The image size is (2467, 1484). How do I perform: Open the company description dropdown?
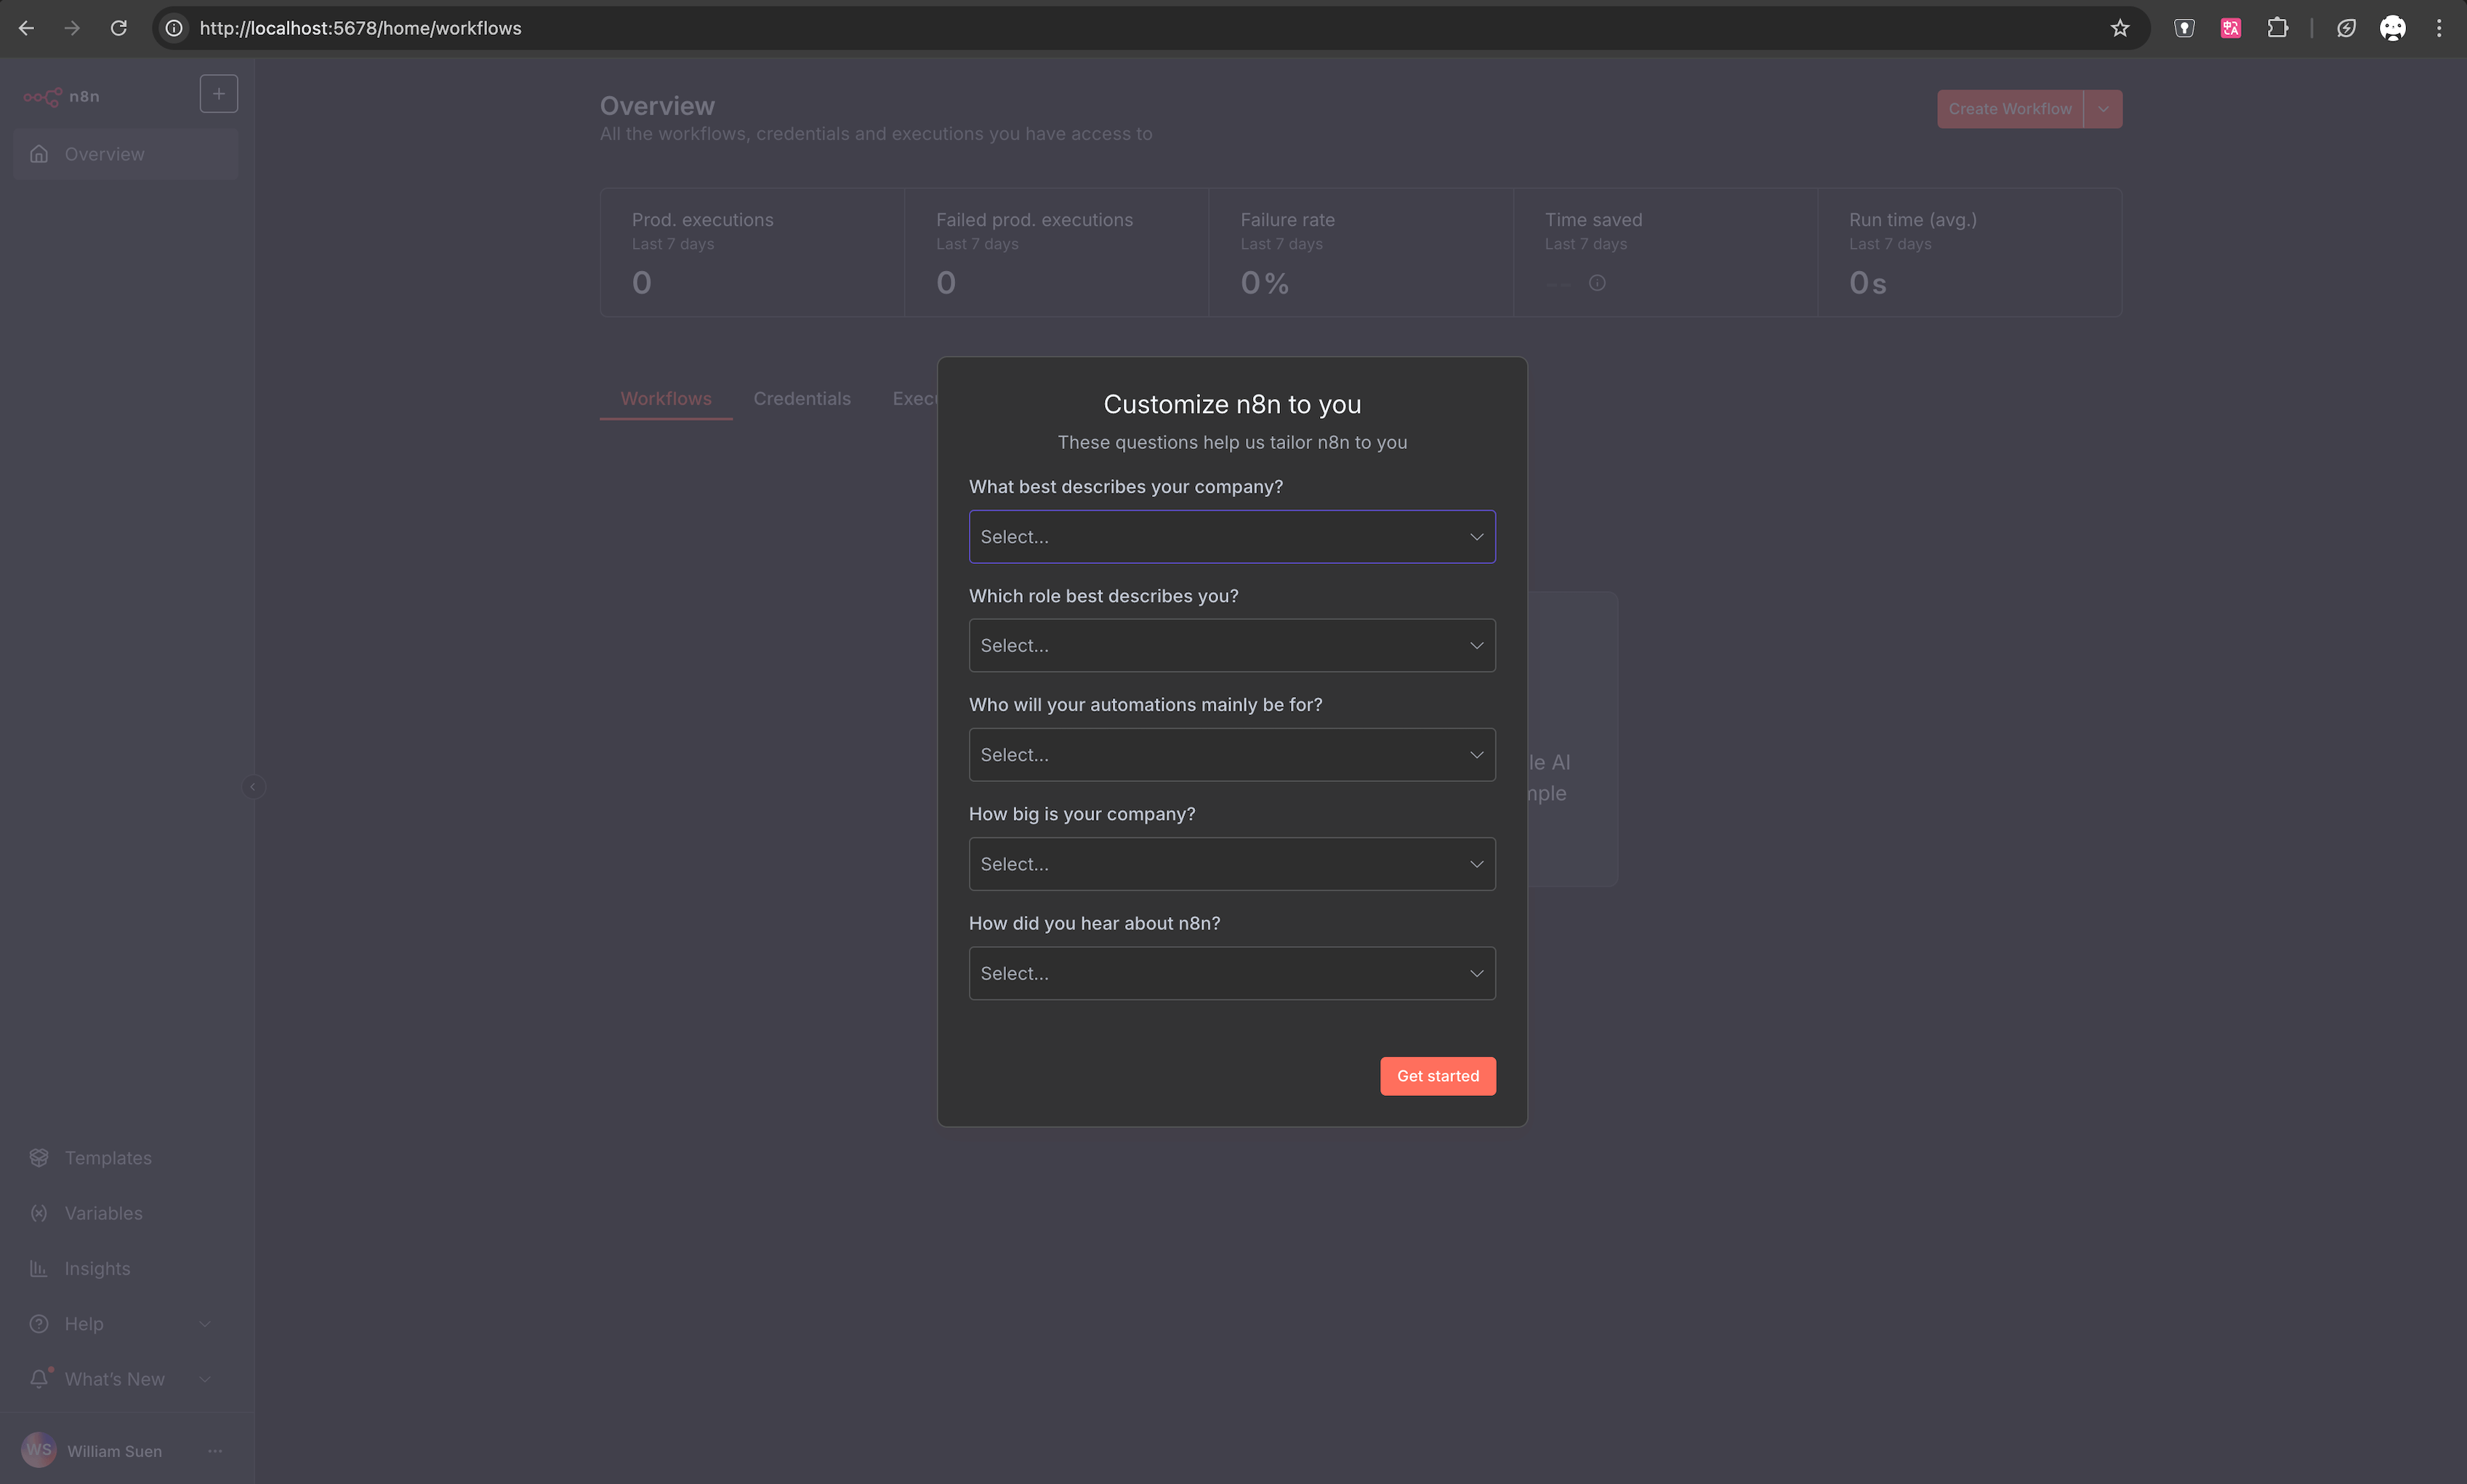(1231, 537)
